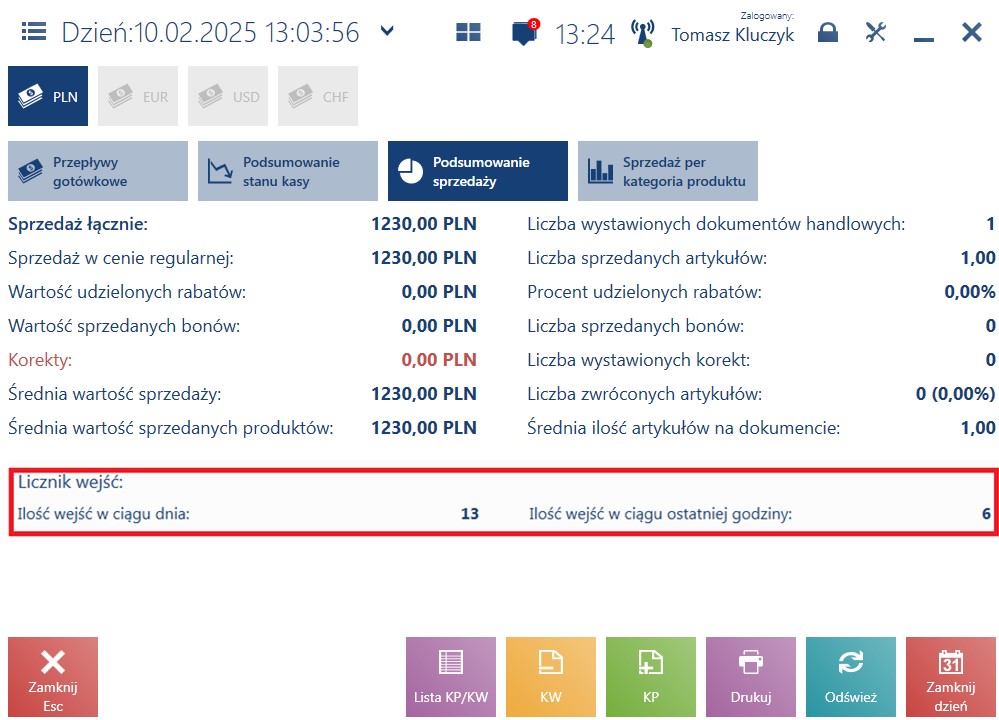The height and width of the screenshot is (720, 999).
Task: Open notifications with the red badge
Action: [x=525, y=32]
